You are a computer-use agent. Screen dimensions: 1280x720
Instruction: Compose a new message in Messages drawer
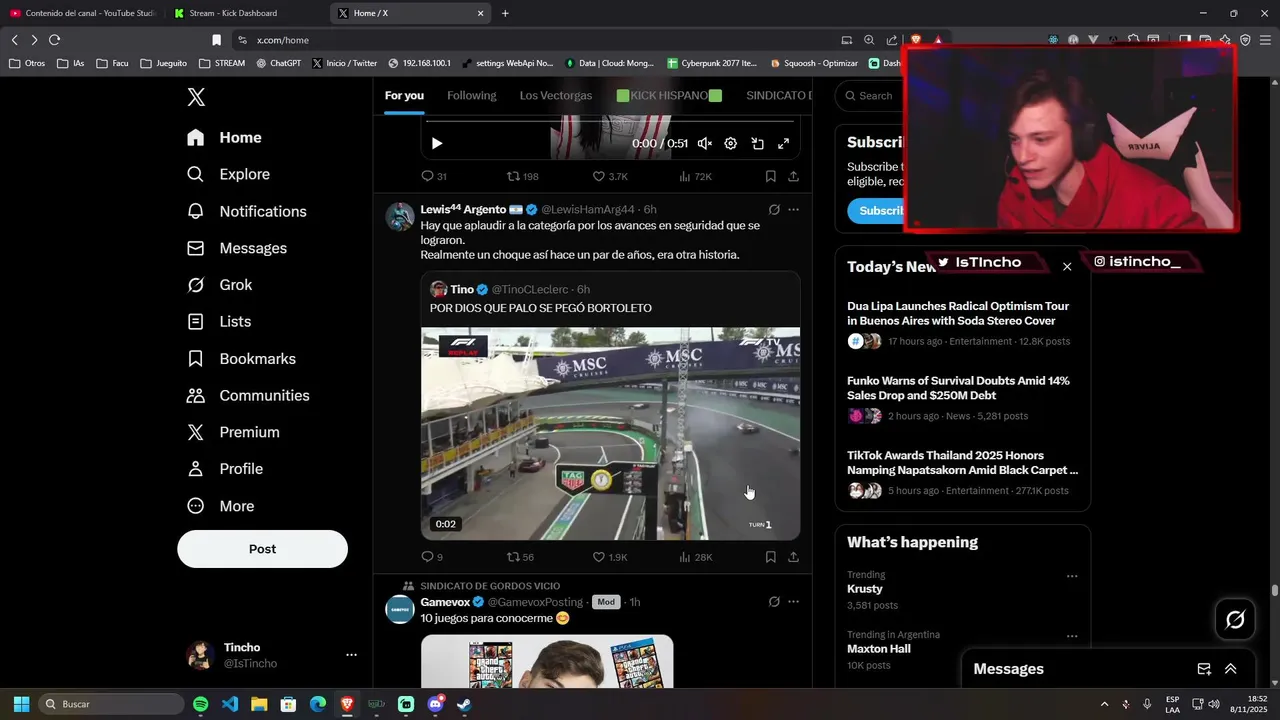(1204, 669)
